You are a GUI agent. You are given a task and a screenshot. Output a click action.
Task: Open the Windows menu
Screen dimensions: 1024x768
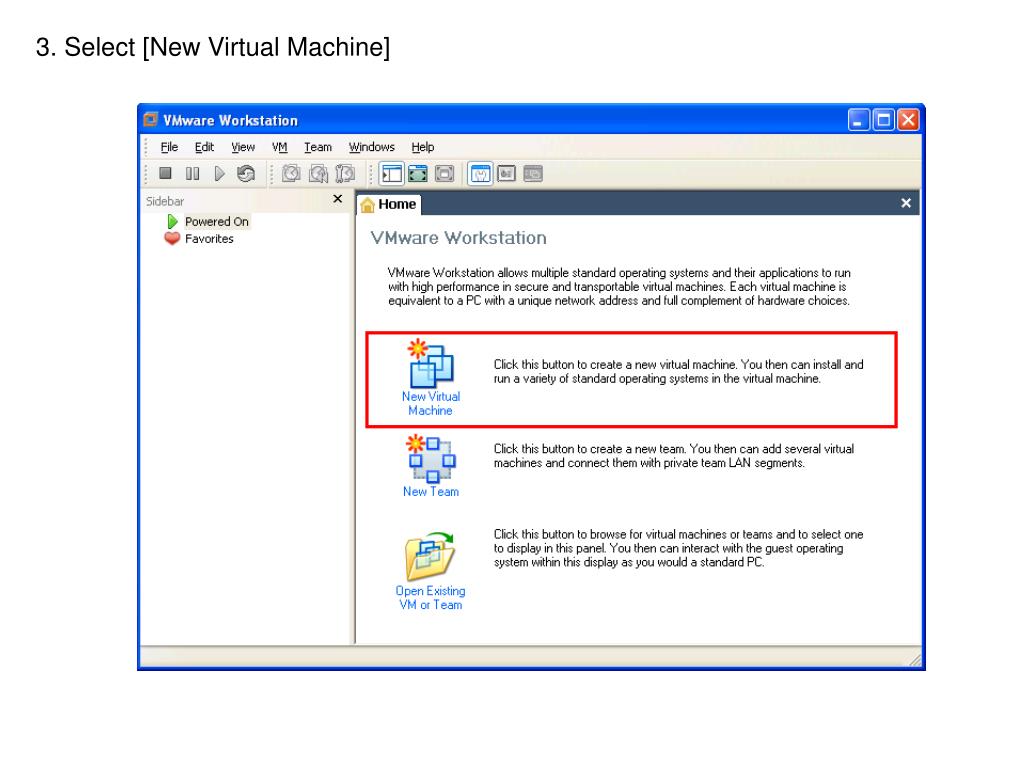(x=372, y=147)
